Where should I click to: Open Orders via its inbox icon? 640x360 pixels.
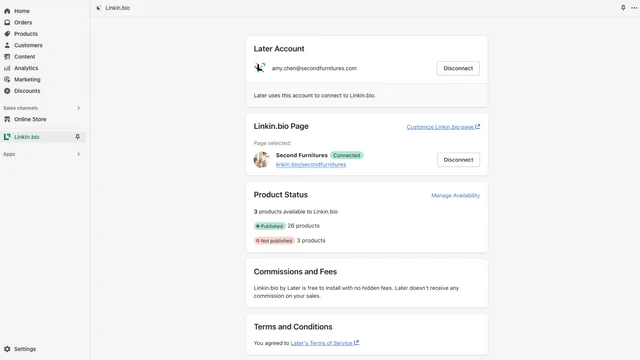point(7,22)
